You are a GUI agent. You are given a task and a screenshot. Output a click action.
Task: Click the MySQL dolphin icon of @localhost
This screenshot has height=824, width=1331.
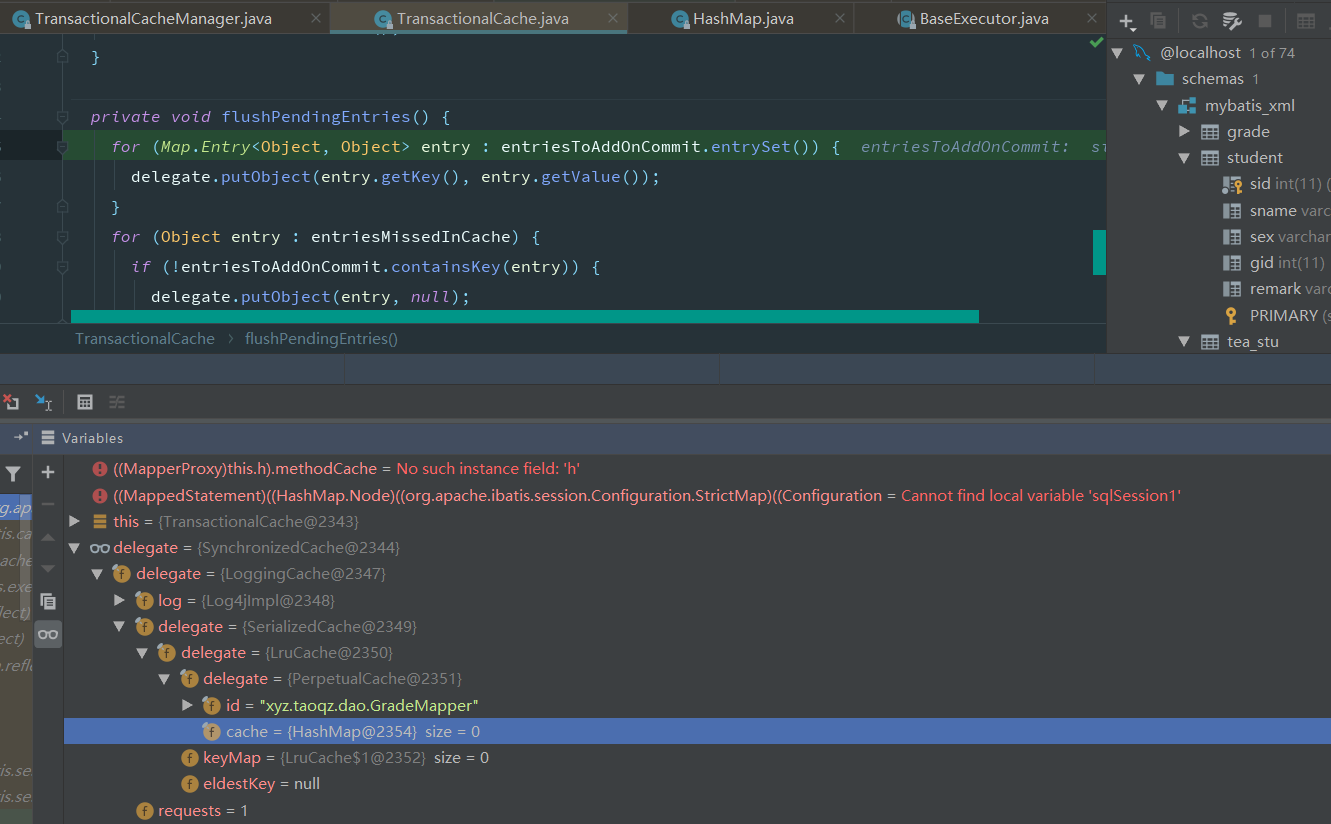click(x=1142, y=53)
